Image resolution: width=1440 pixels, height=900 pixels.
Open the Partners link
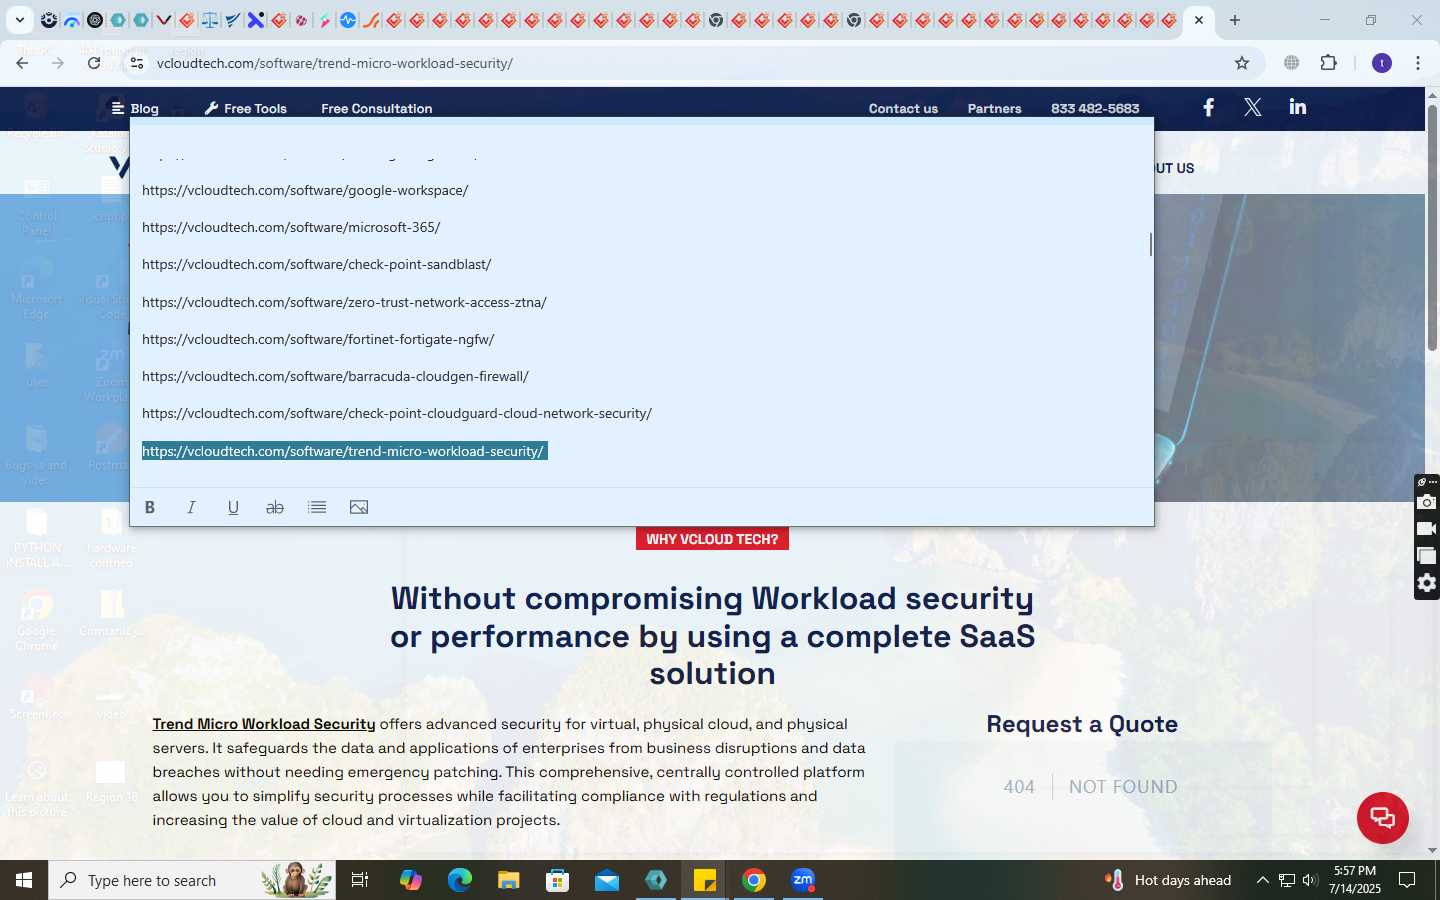(x=994, y=108)
